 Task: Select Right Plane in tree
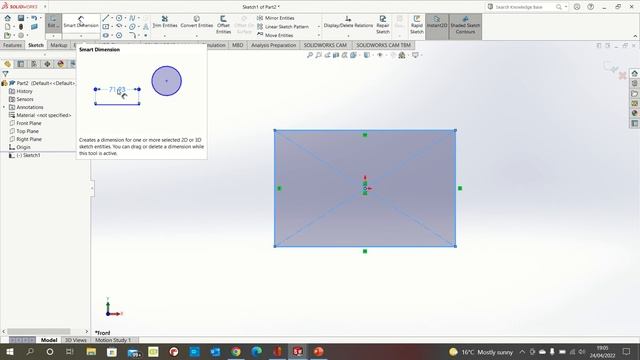25,139
